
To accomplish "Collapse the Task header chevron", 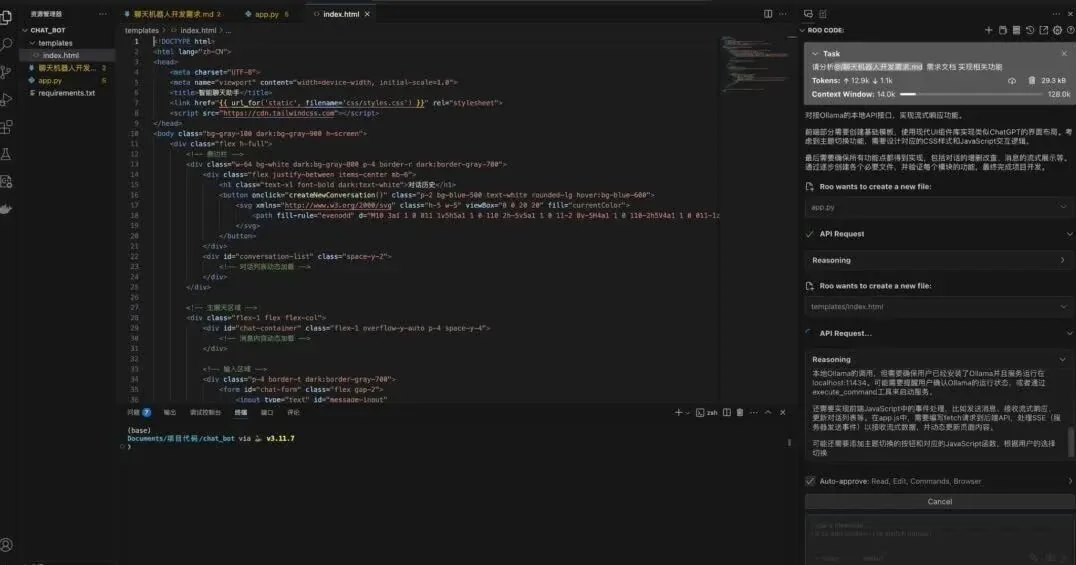I will tap(815, 54).
